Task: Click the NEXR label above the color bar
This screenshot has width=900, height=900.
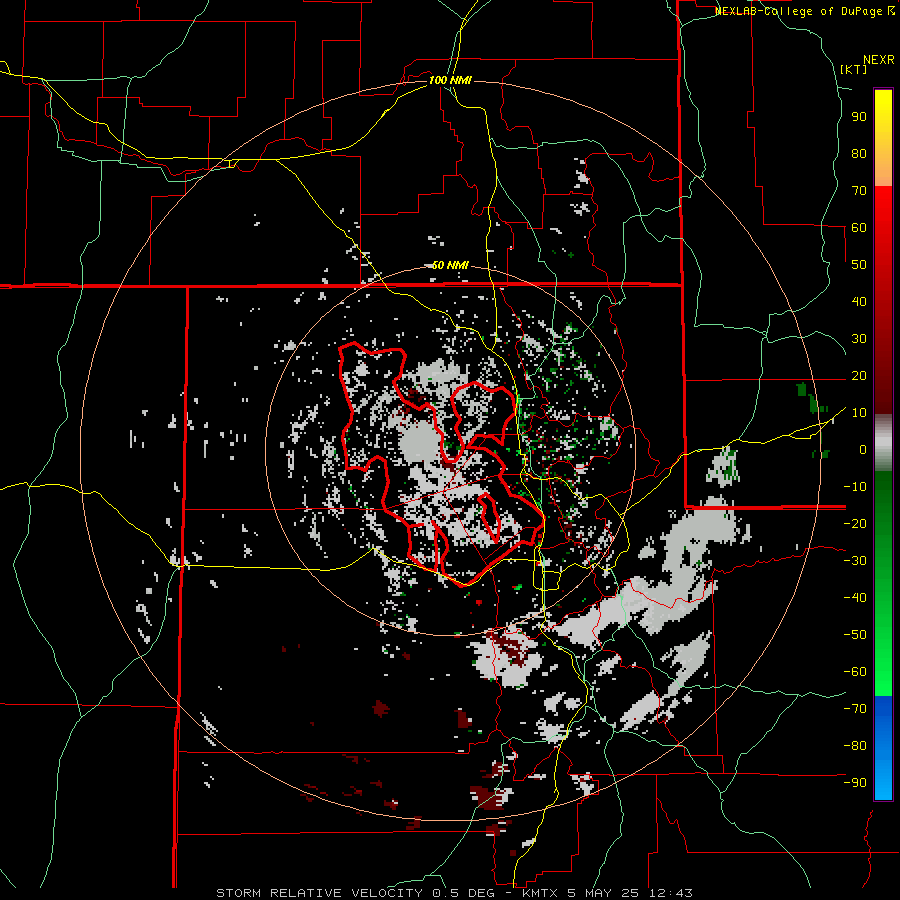Action: tap(879, 59)
